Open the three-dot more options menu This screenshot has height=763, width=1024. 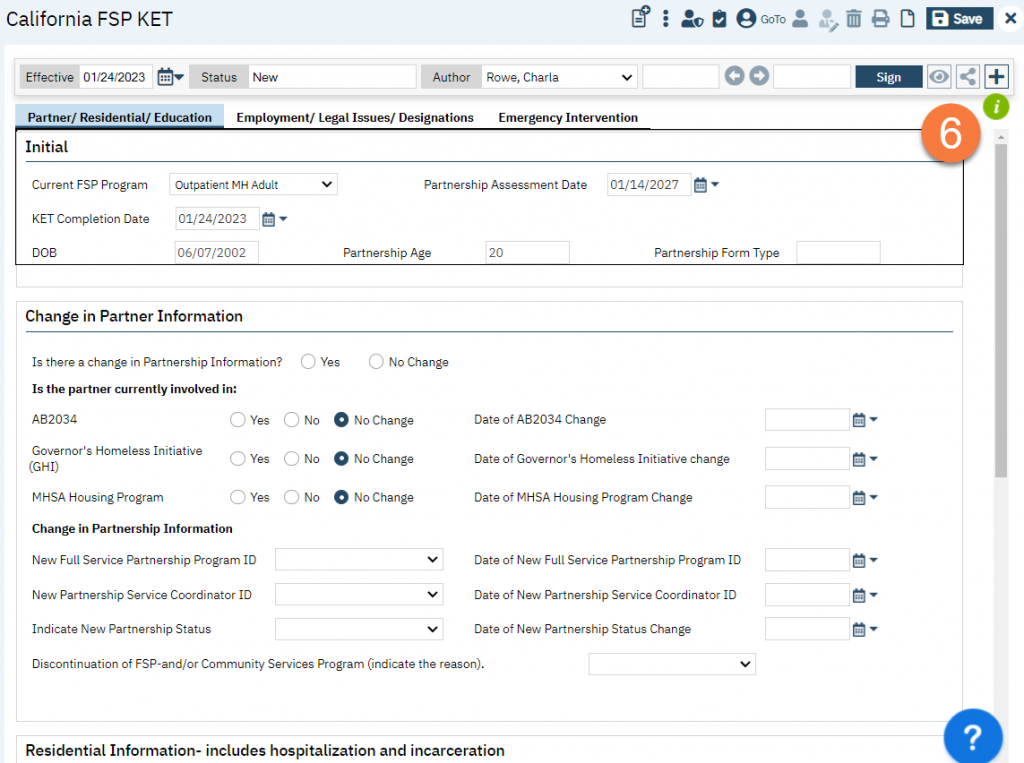pos(666,18)
